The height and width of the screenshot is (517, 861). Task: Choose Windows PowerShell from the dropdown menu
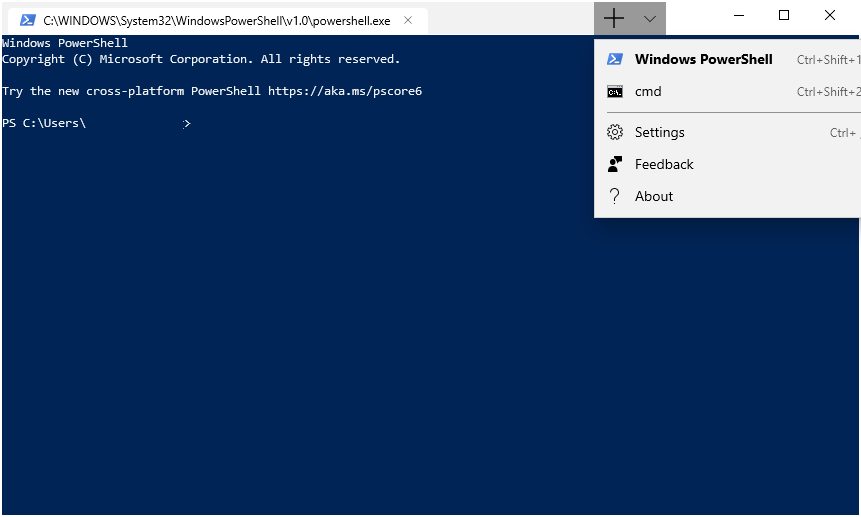[x=728, y=59]
